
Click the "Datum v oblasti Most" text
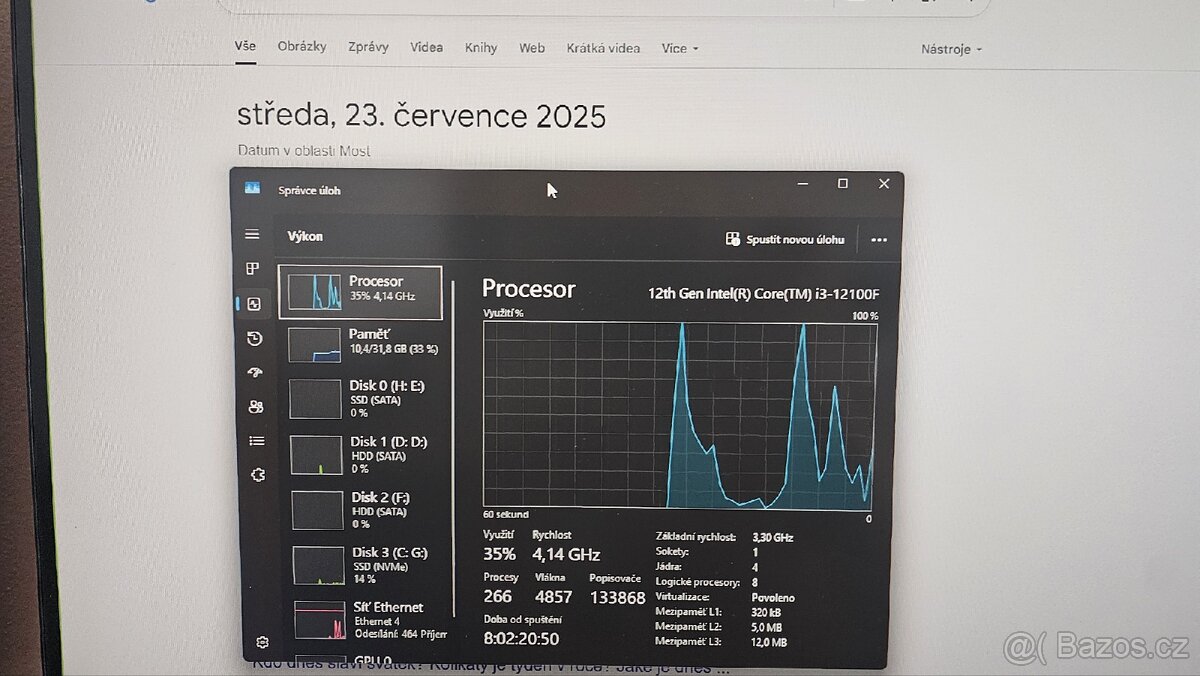coord(304,151)
